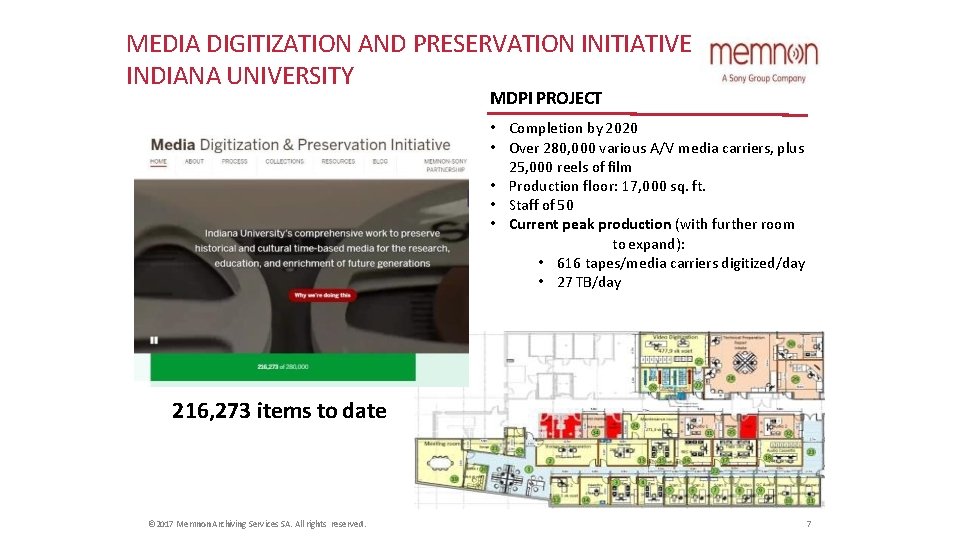
Task: Select the 'MDPI PROJECT' heading
Action: [x=546, y=98]
